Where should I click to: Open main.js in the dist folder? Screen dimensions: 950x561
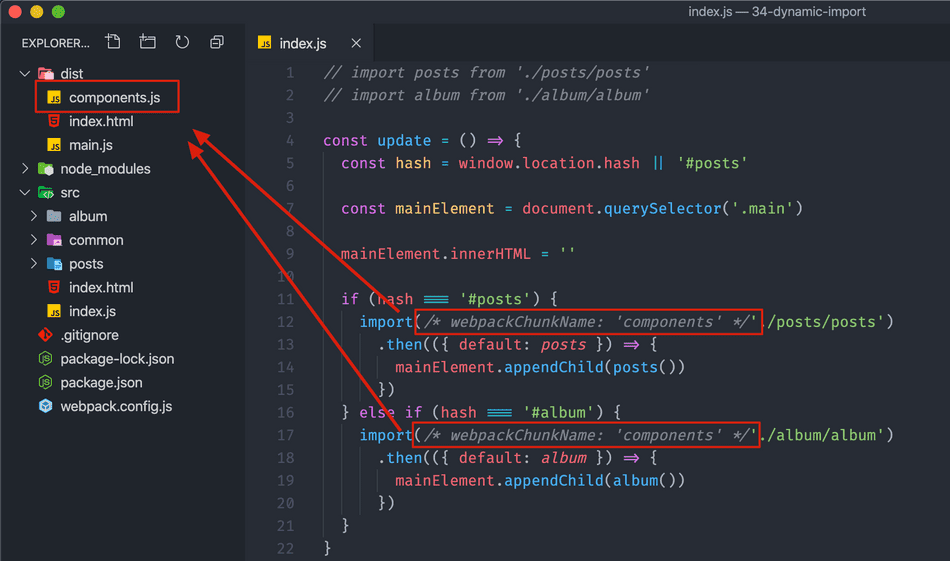point(90,145)
